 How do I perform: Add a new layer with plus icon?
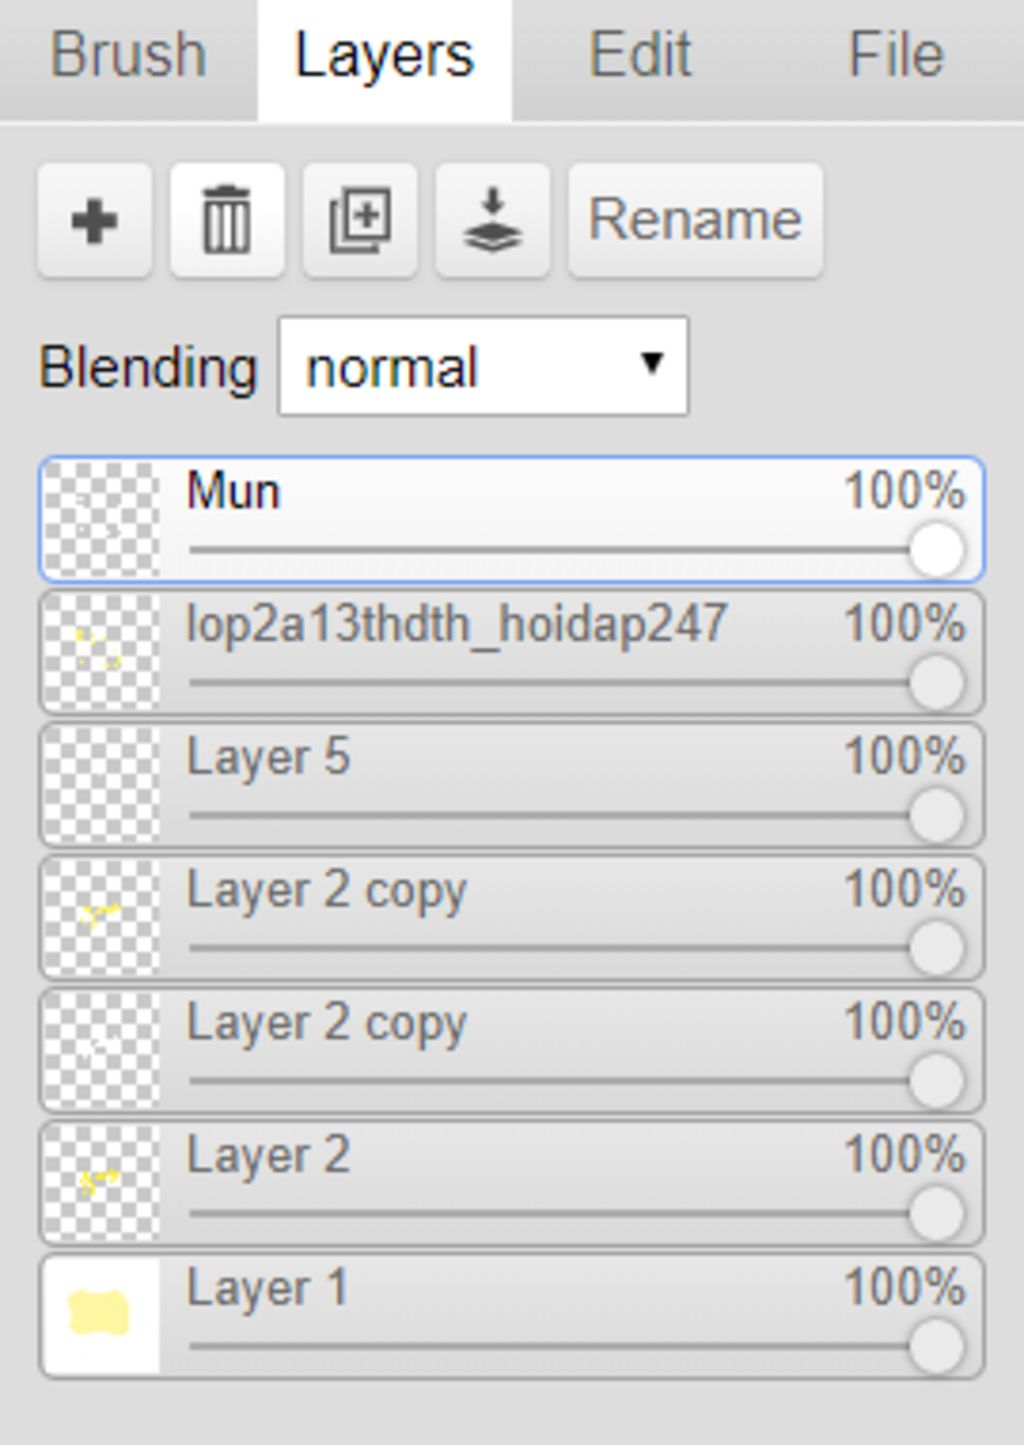95,220
